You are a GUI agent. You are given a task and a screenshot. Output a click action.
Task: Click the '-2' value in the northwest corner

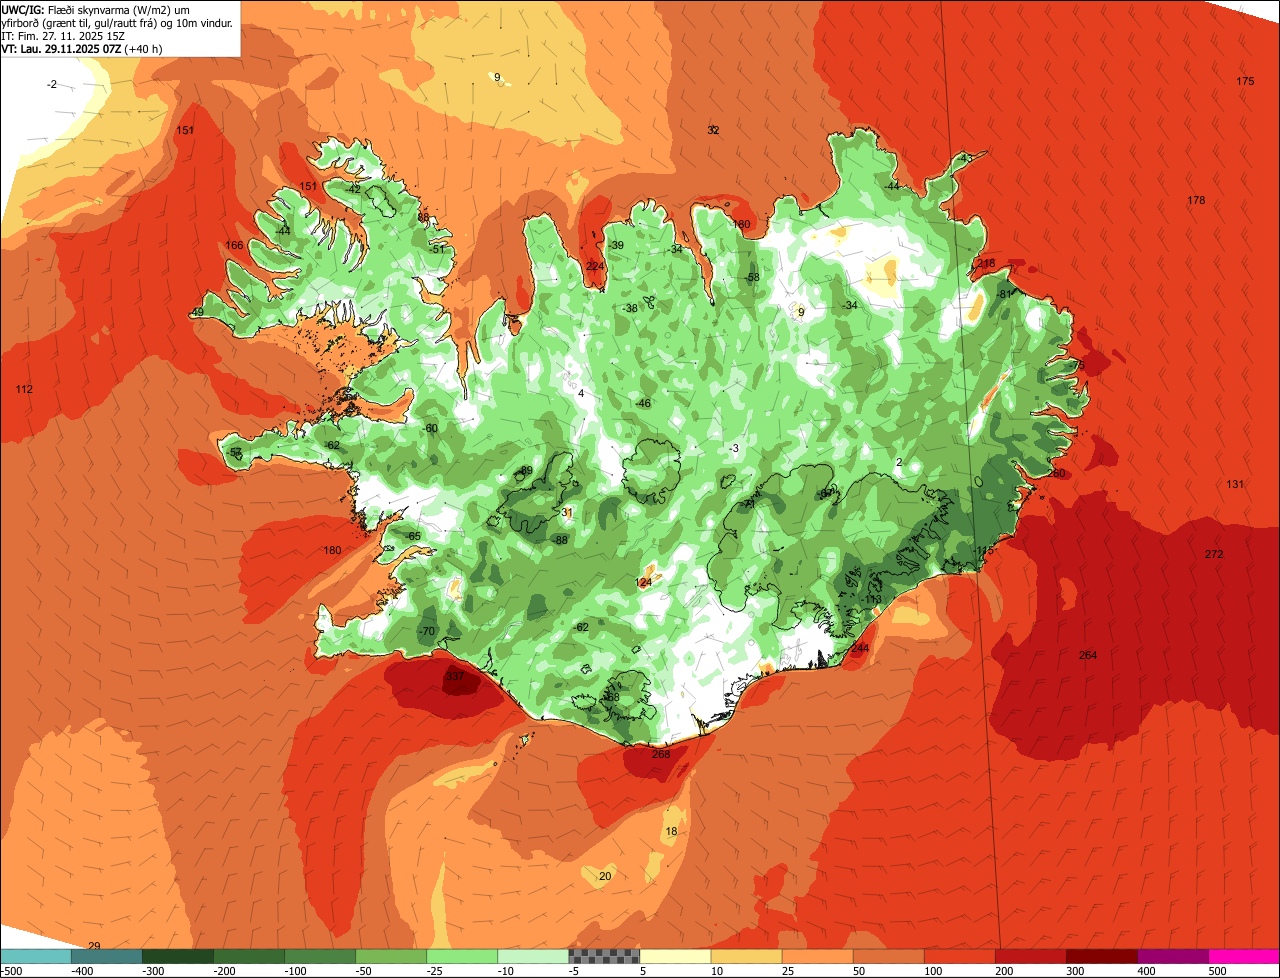(x=52, y=84)
